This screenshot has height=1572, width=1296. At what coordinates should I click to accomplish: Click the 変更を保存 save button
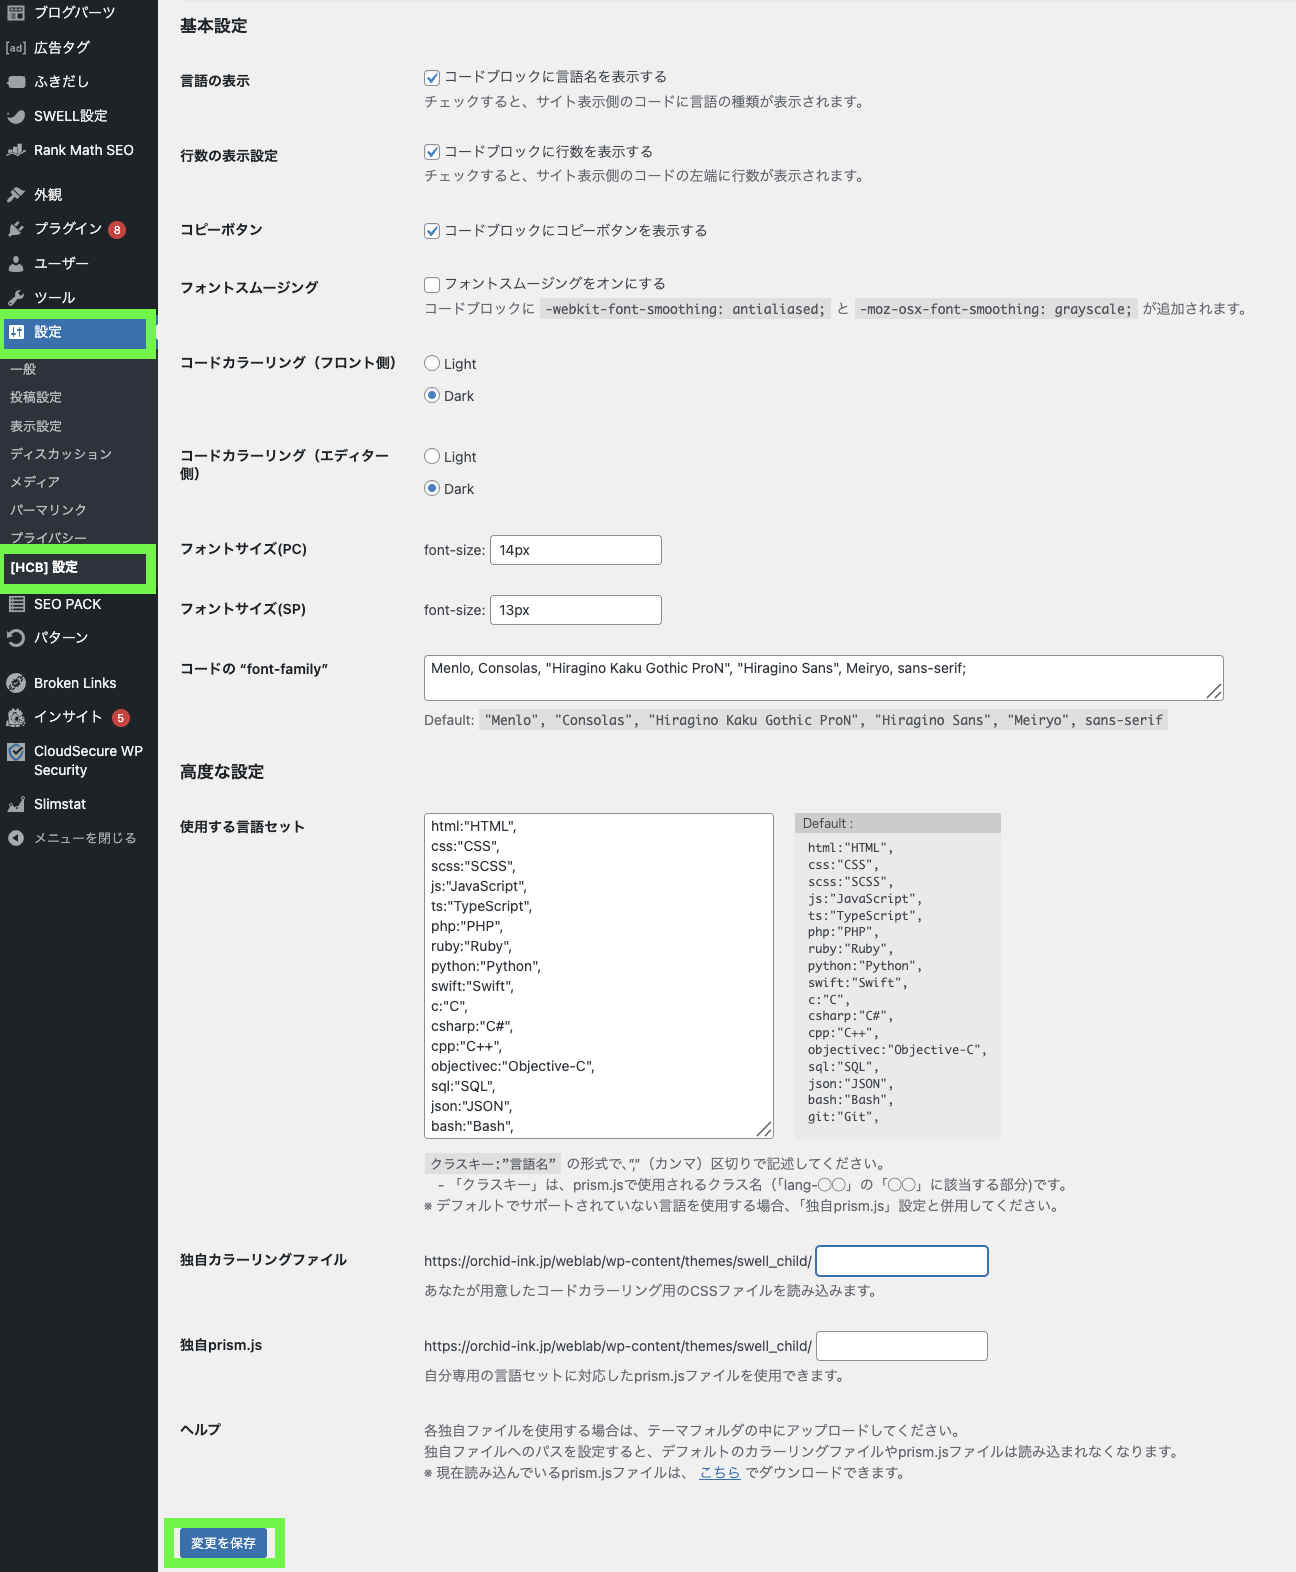pyautogui.click(x=223, y=1543)
